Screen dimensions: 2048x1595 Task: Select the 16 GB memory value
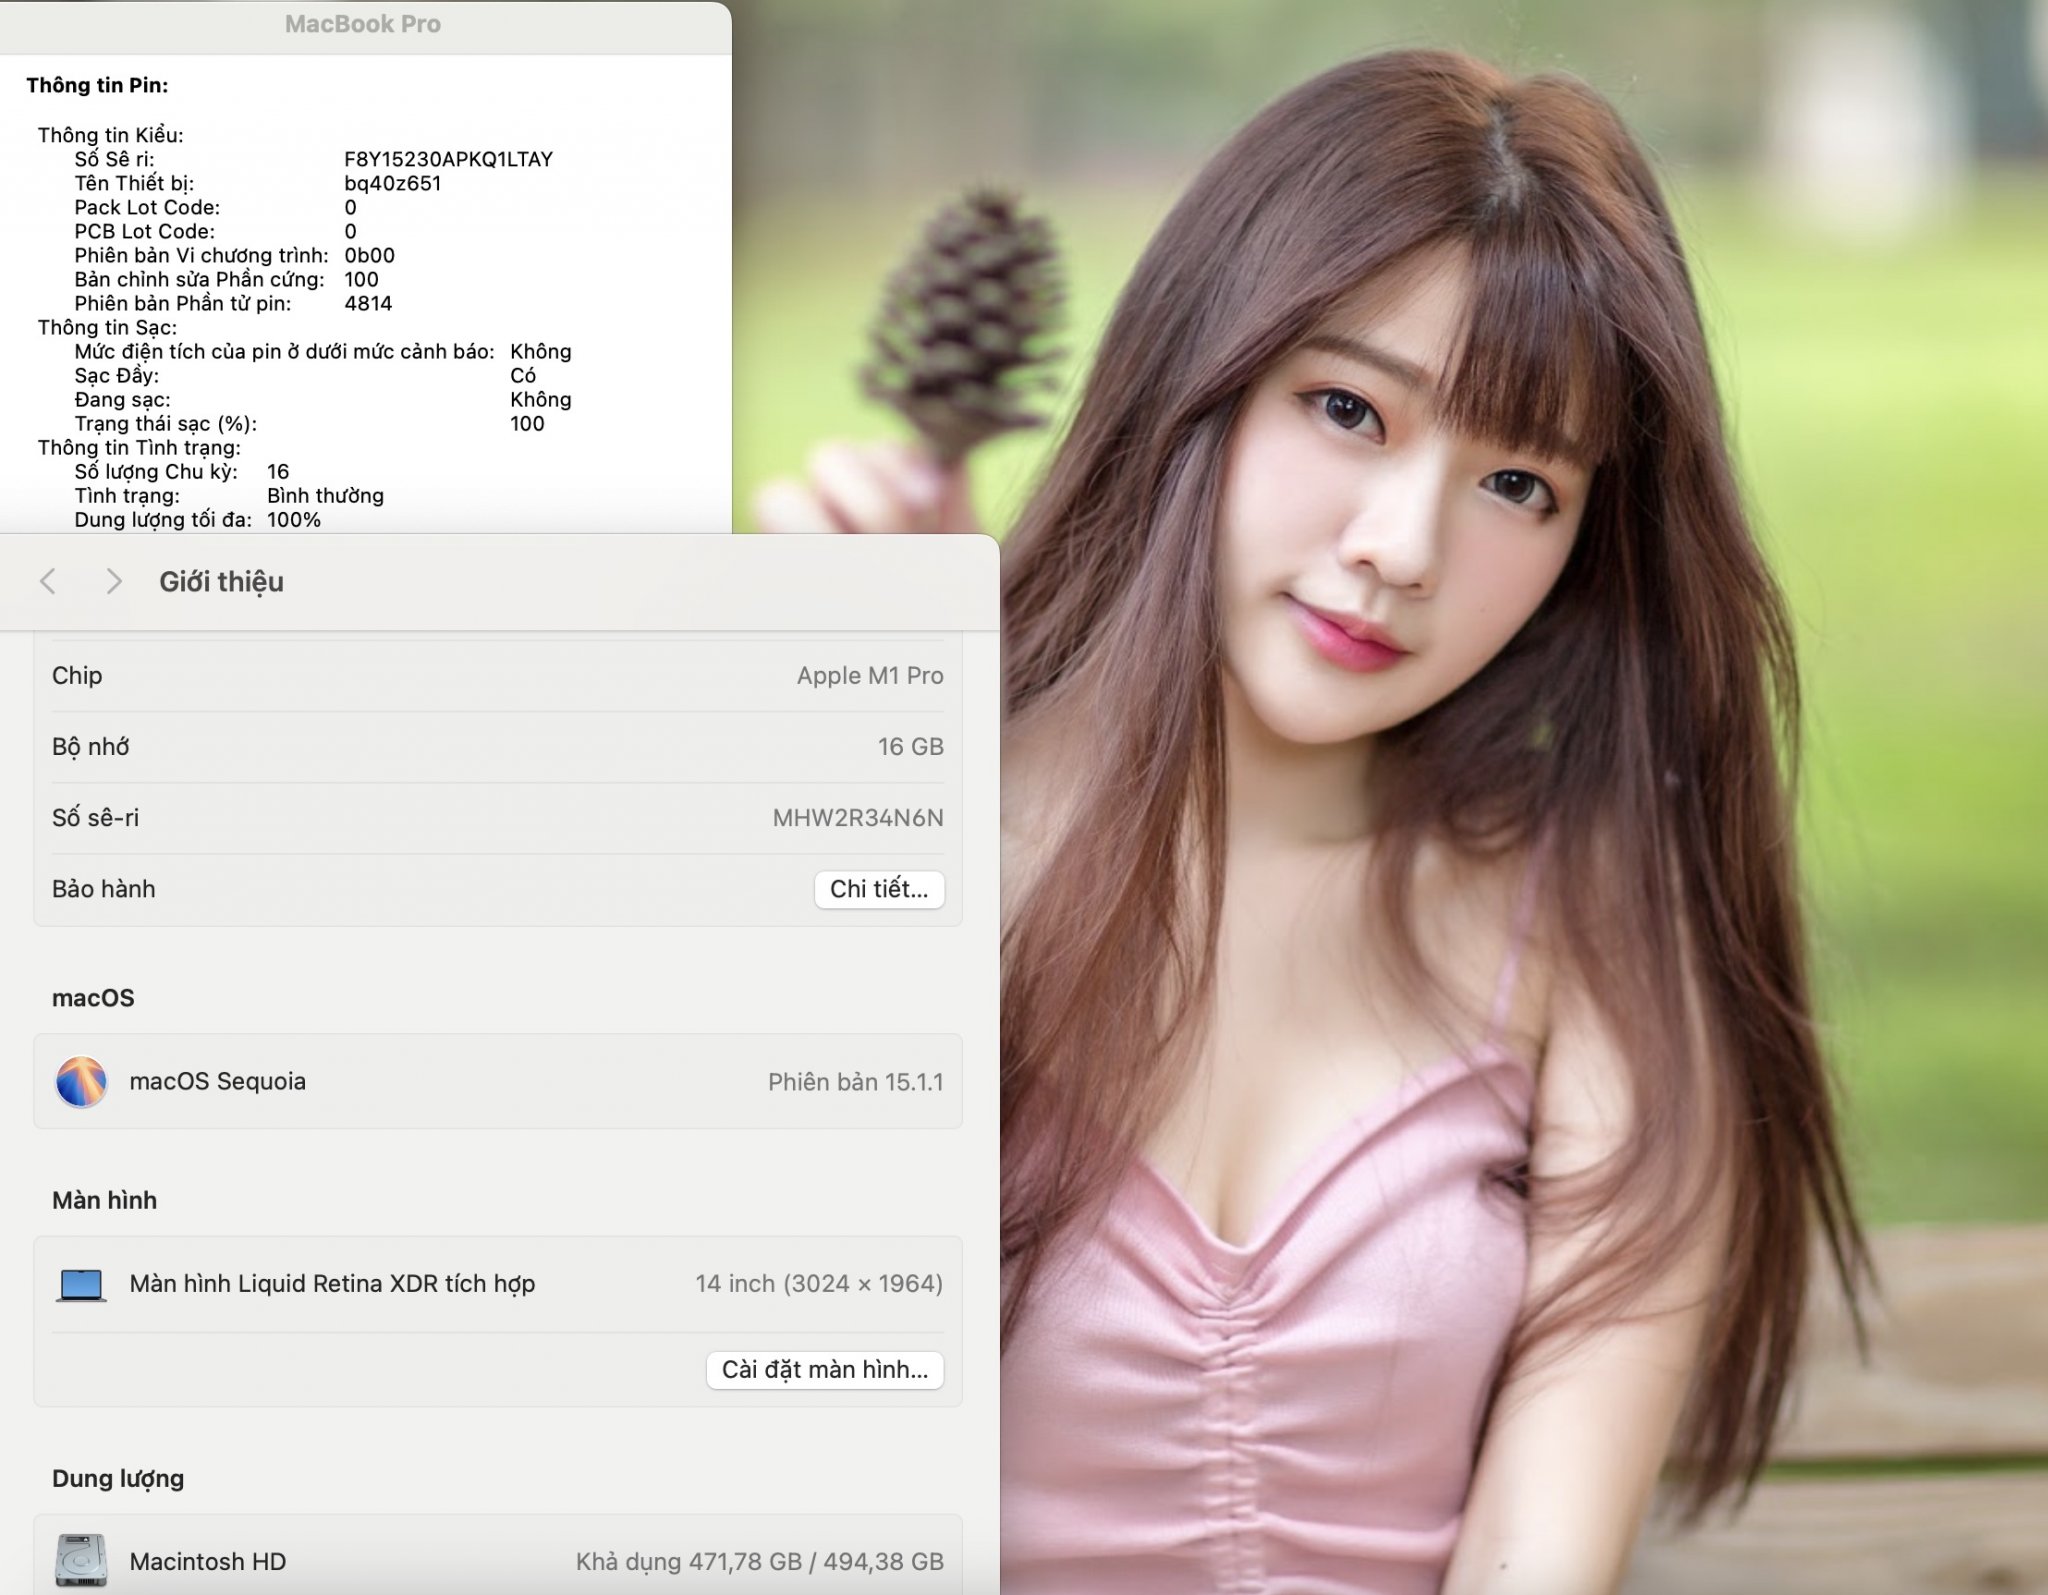(910, 747)
